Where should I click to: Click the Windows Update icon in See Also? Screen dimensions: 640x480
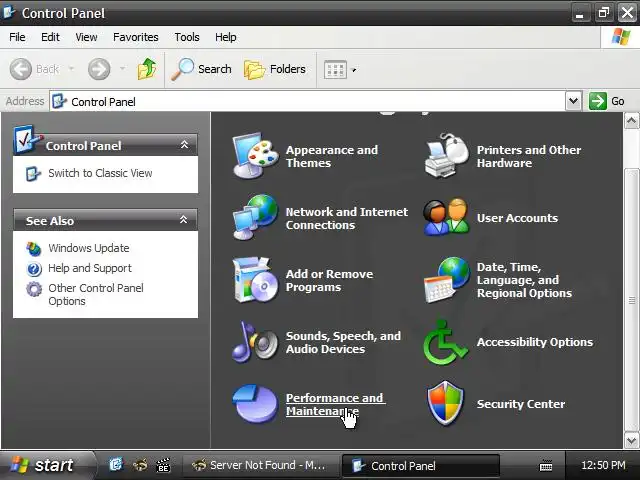33,248
